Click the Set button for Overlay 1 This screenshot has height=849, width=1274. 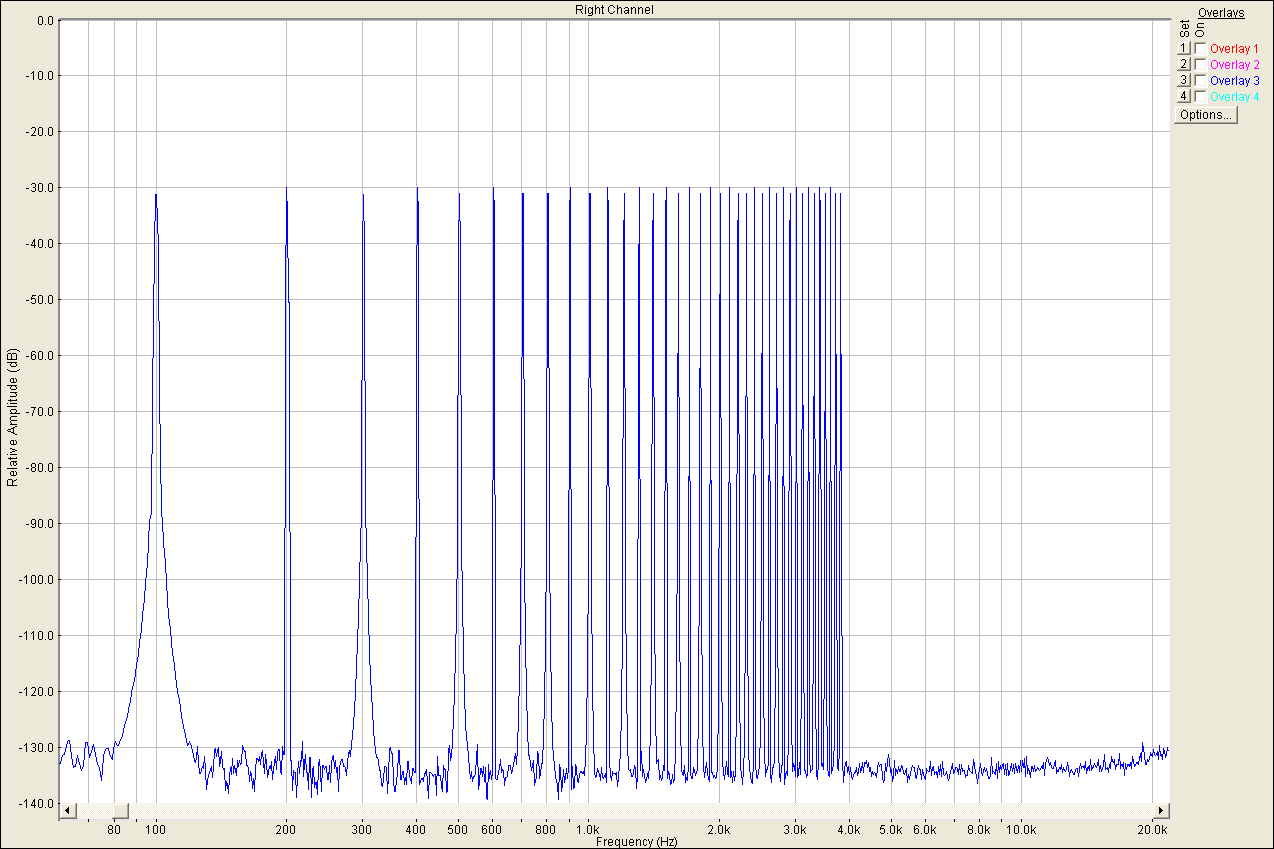[1184, 48]
